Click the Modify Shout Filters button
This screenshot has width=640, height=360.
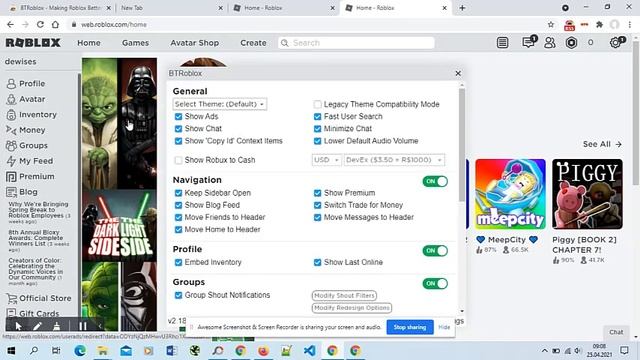tap(344, 296)
